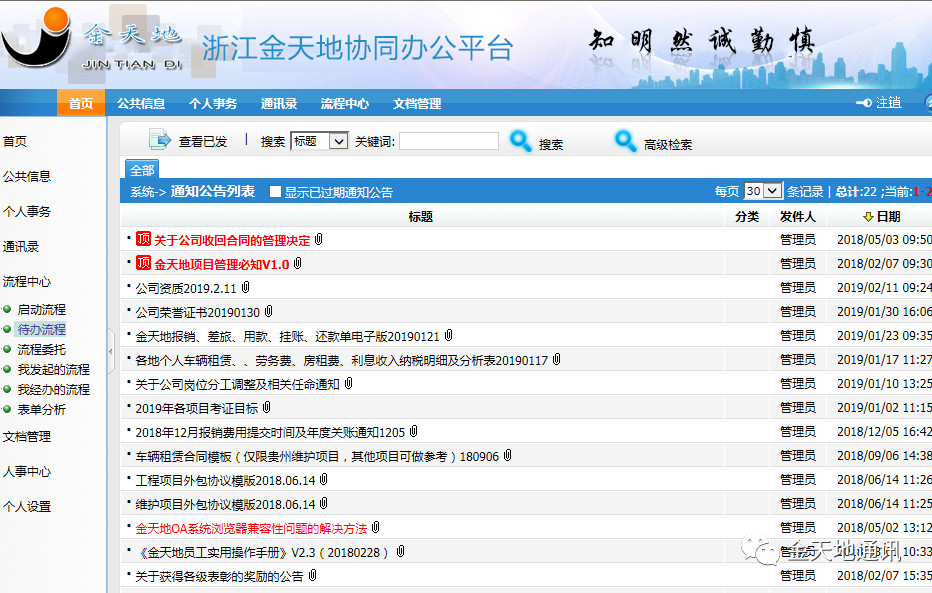The height and width of the screenshot is (593, 932).
Task: Click the 注销 logout icon
Action: (x=864, y=103)
